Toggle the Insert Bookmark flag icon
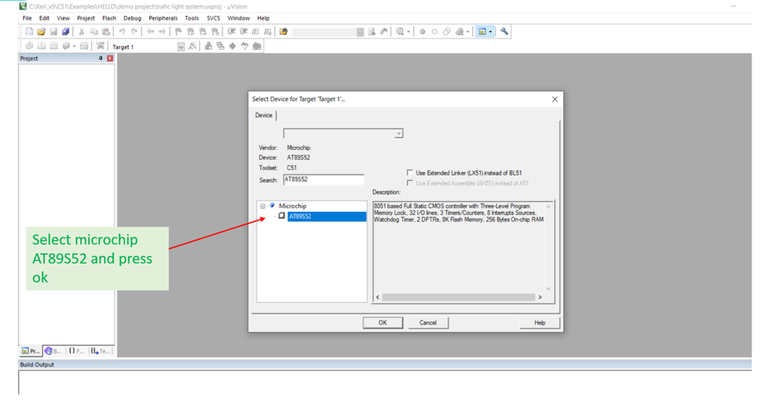 coord(178,31)
